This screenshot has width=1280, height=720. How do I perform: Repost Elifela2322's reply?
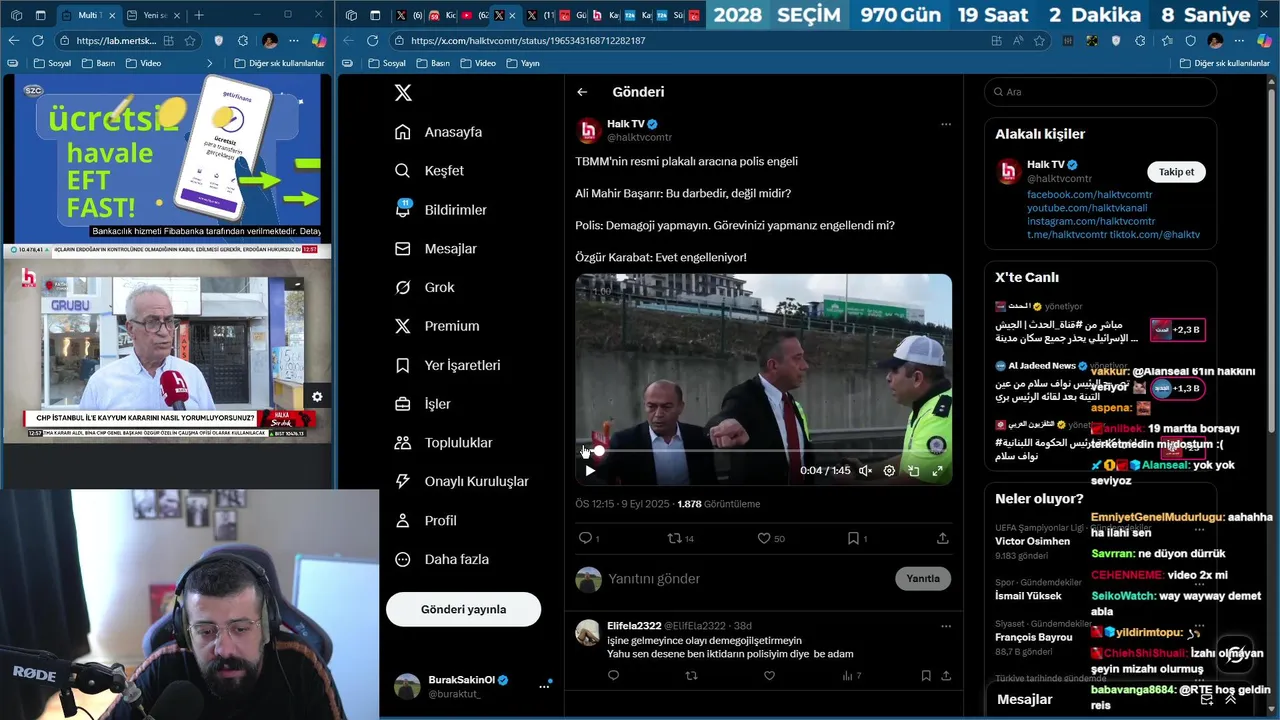coord(691,676)
